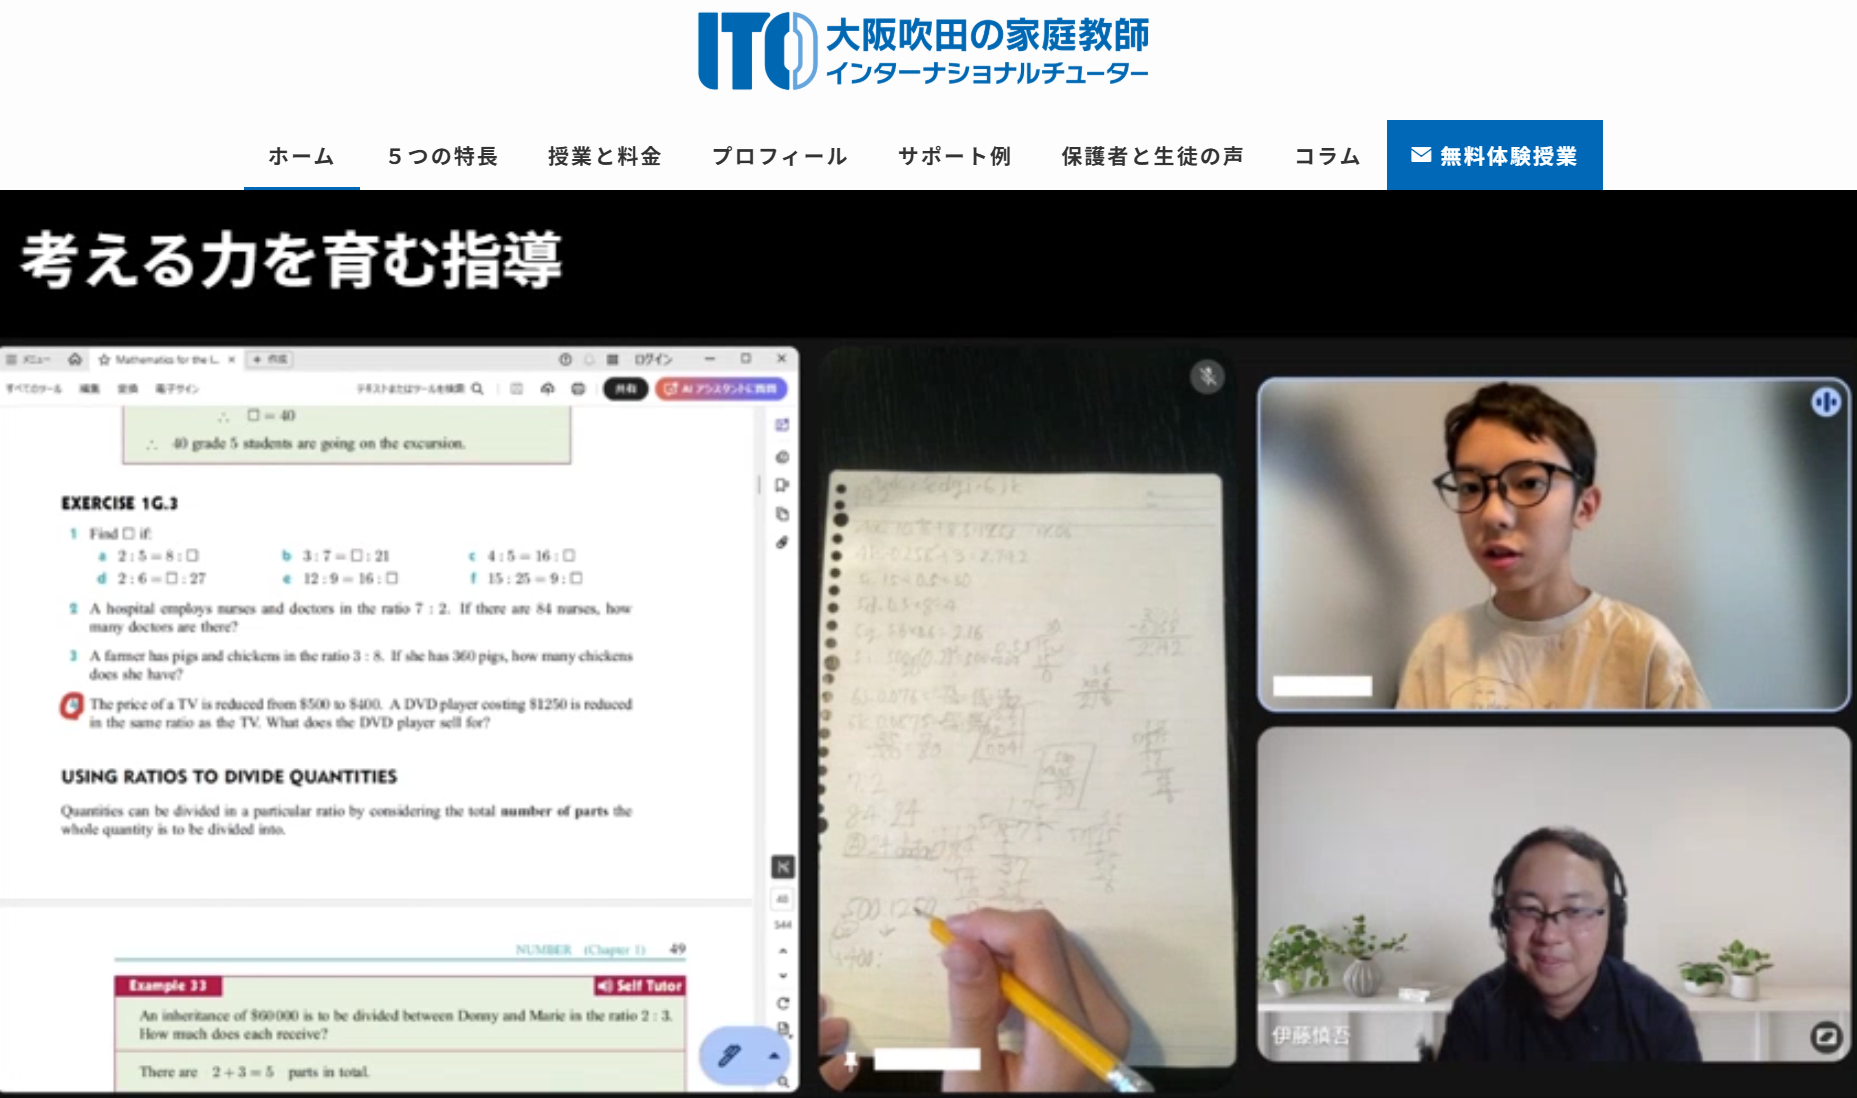This screenshot has width=1857, height=1098.
Task: Select サポート例 in the site menu
Action: (x=954, y=156)
